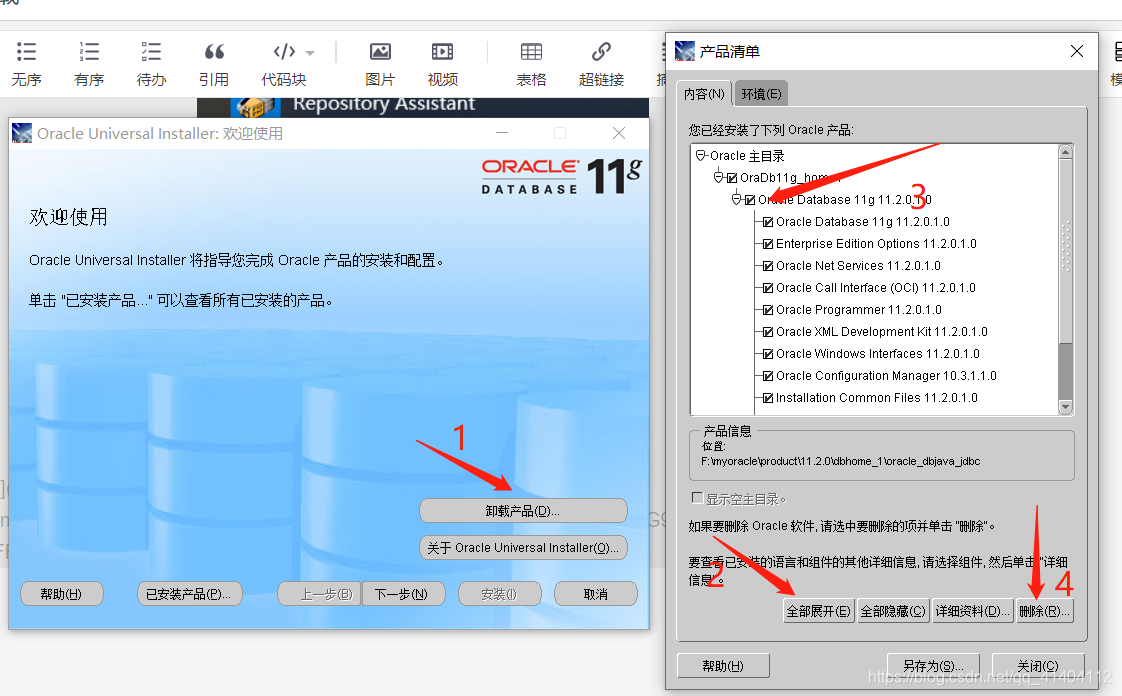Insert a code block (代码块)

point(283,63)
